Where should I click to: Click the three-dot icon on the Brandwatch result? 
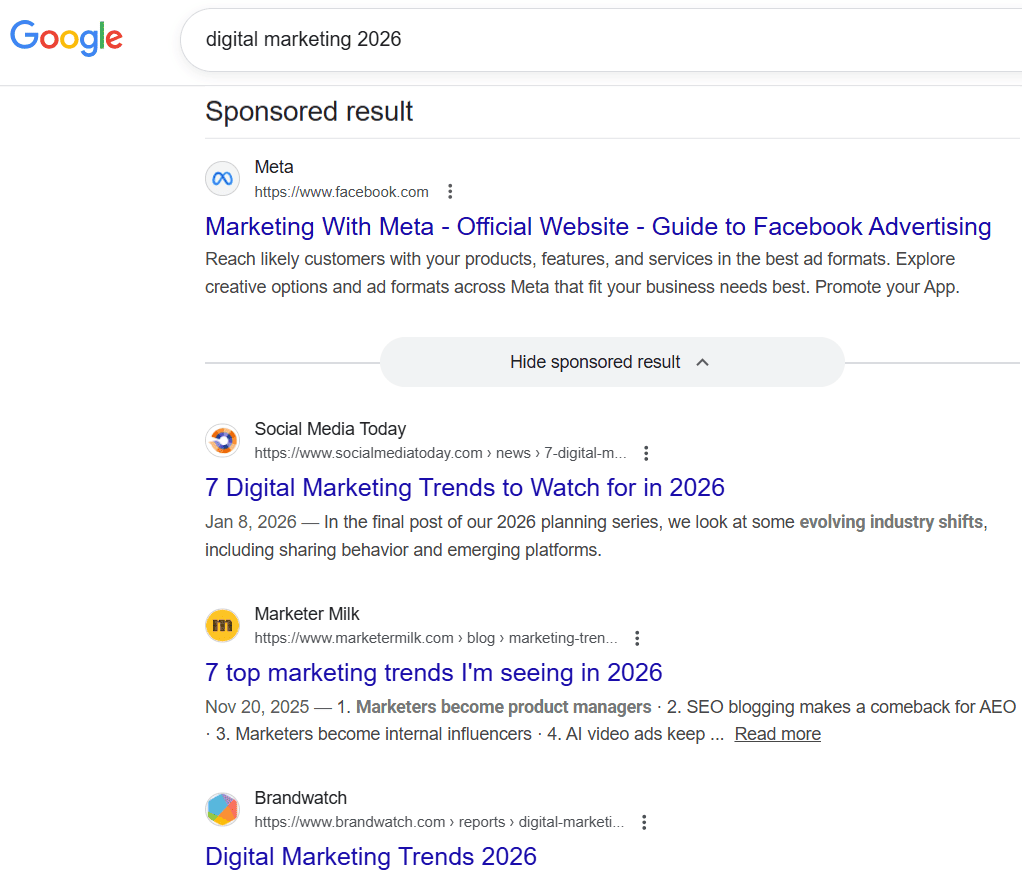pyautogui.click(x=644, y=821)
